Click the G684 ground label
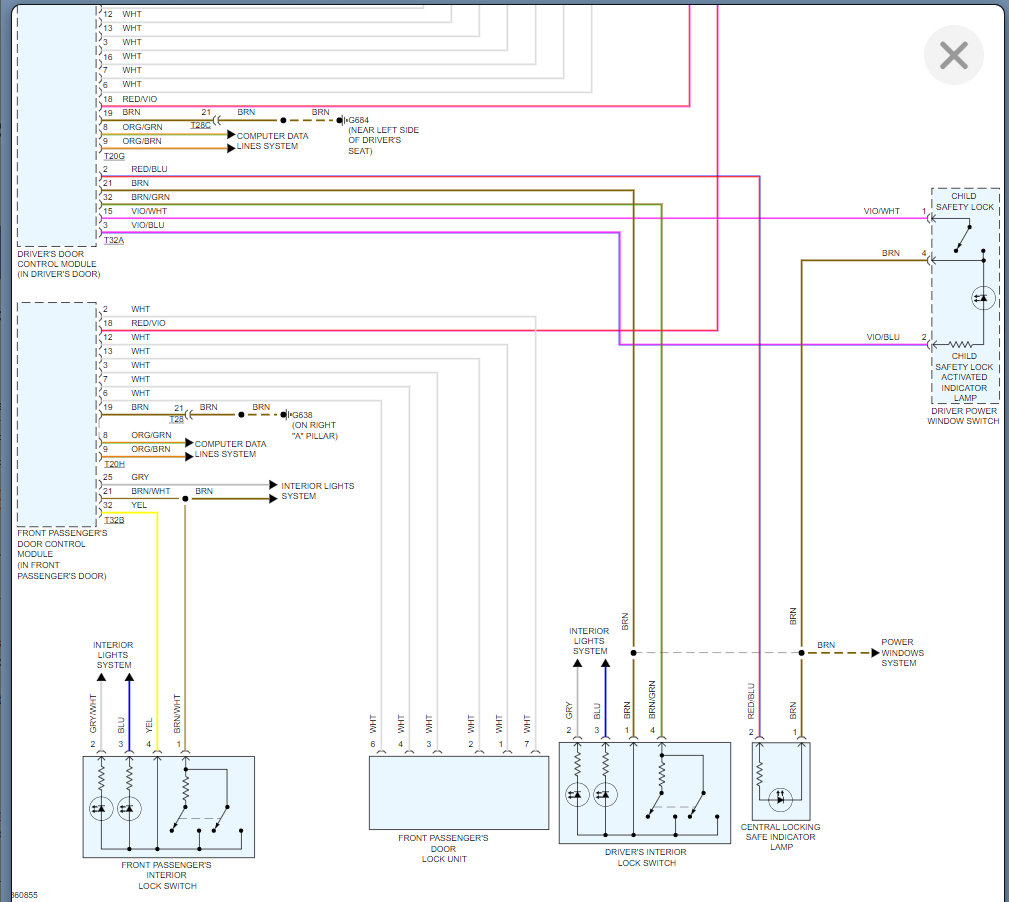The height and width of the screenshot is (902, 1009). 358,120
